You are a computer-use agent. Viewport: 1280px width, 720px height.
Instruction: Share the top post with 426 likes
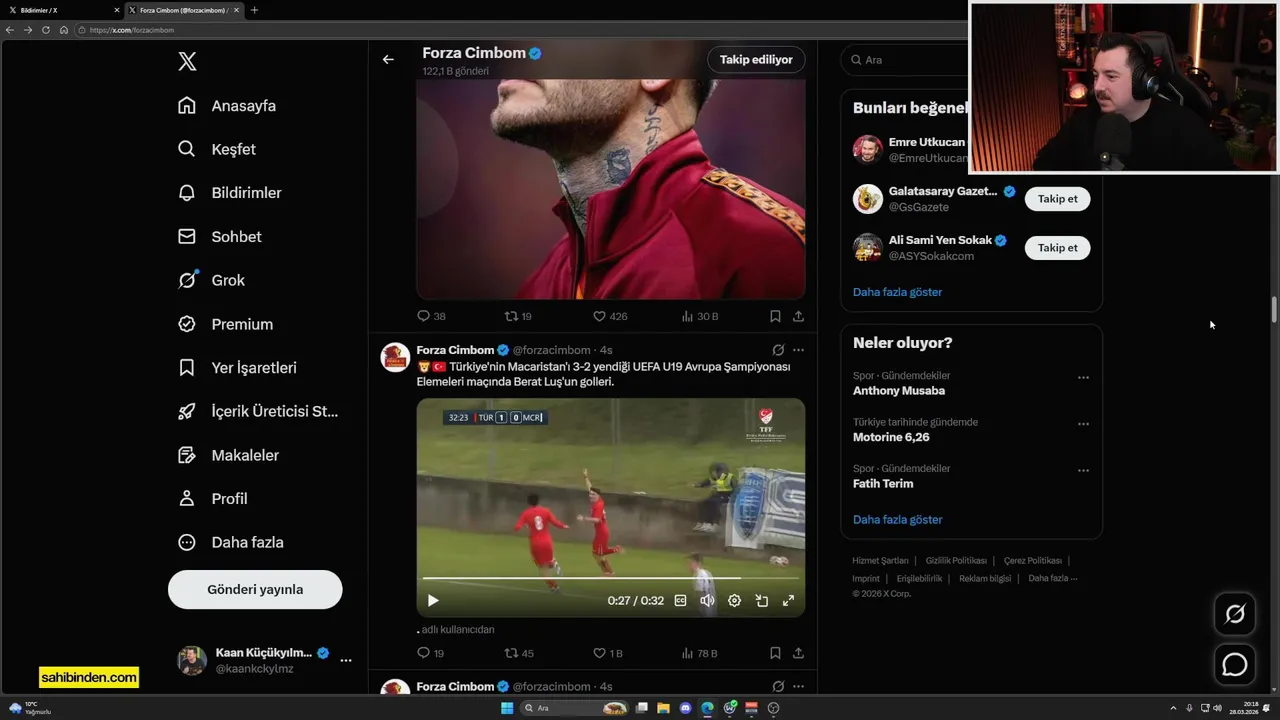(x=798, y=316)
